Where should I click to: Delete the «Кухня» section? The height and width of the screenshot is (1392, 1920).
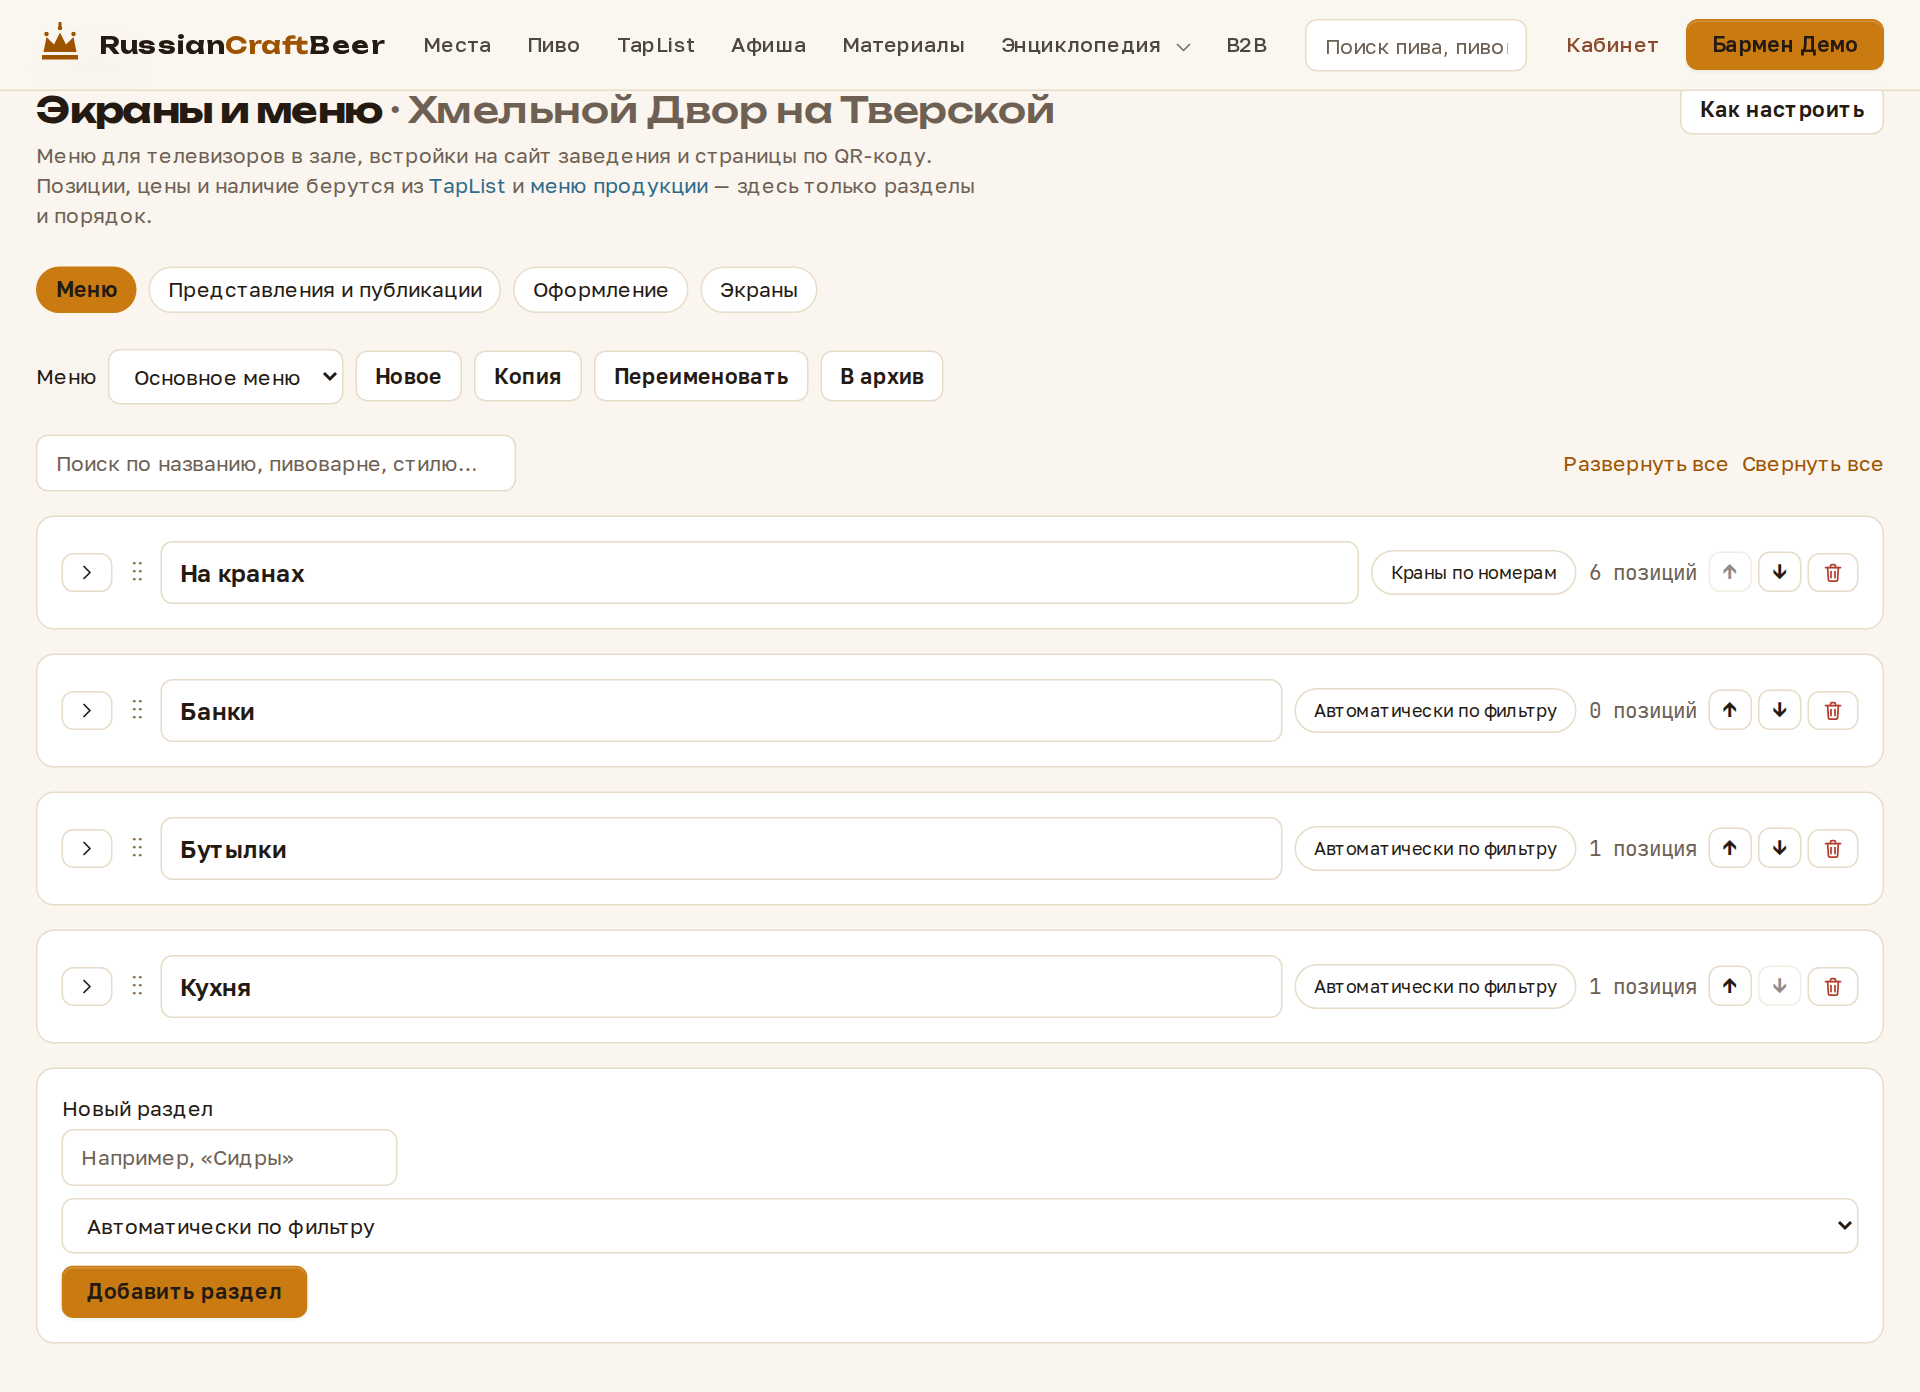1832,986
